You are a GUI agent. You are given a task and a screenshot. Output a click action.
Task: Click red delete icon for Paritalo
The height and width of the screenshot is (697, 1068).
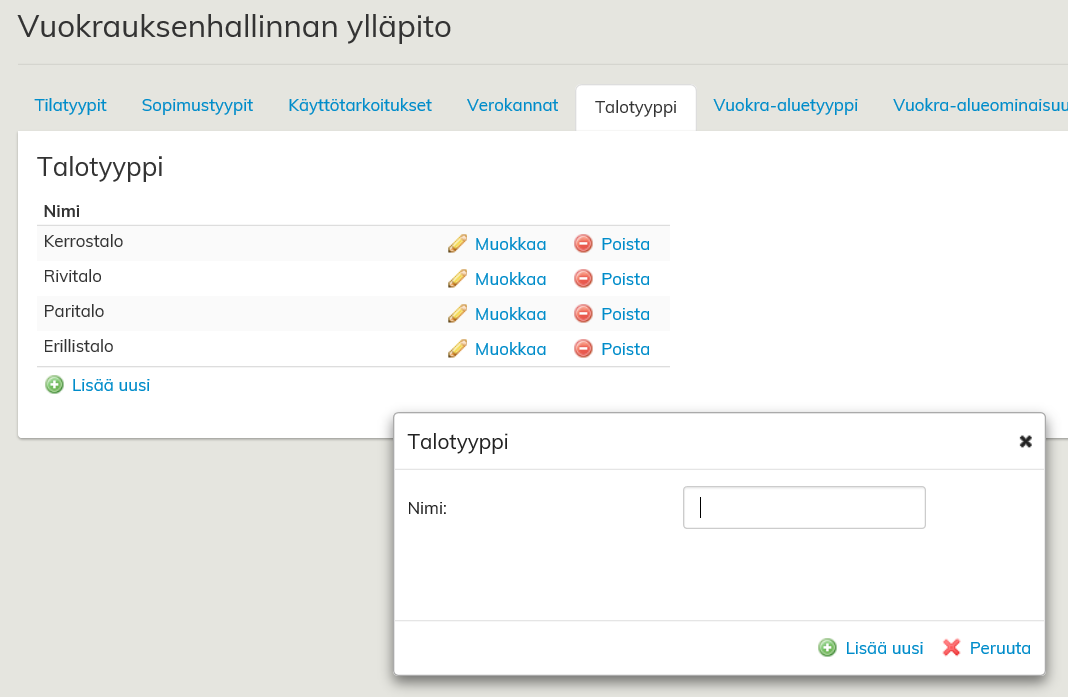click(x=583, y=313)
